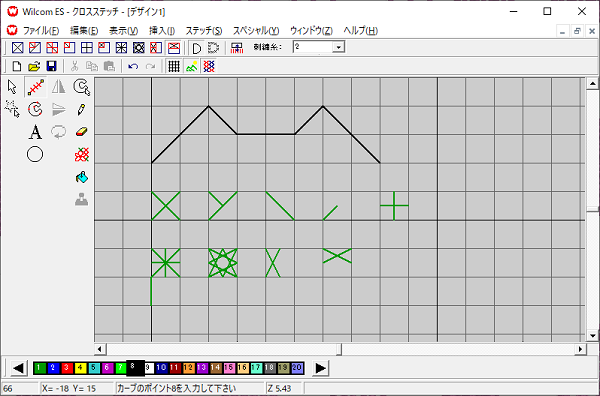Toggle the elongated horizontal cross stitch
This screenshot has height=396, width=600.
(174, 47)
